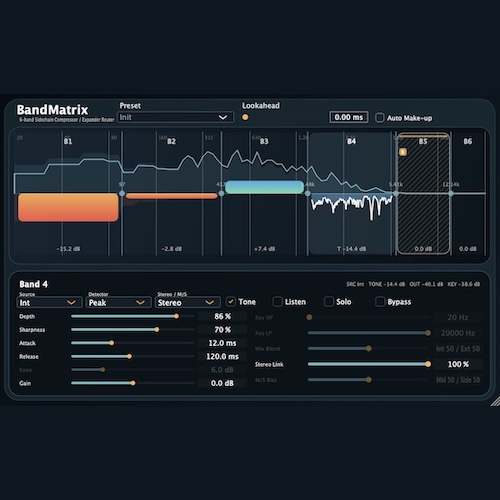Open the Stereo / M/S dropdown
Screen dimensions: 500x500
pos(188,303)
